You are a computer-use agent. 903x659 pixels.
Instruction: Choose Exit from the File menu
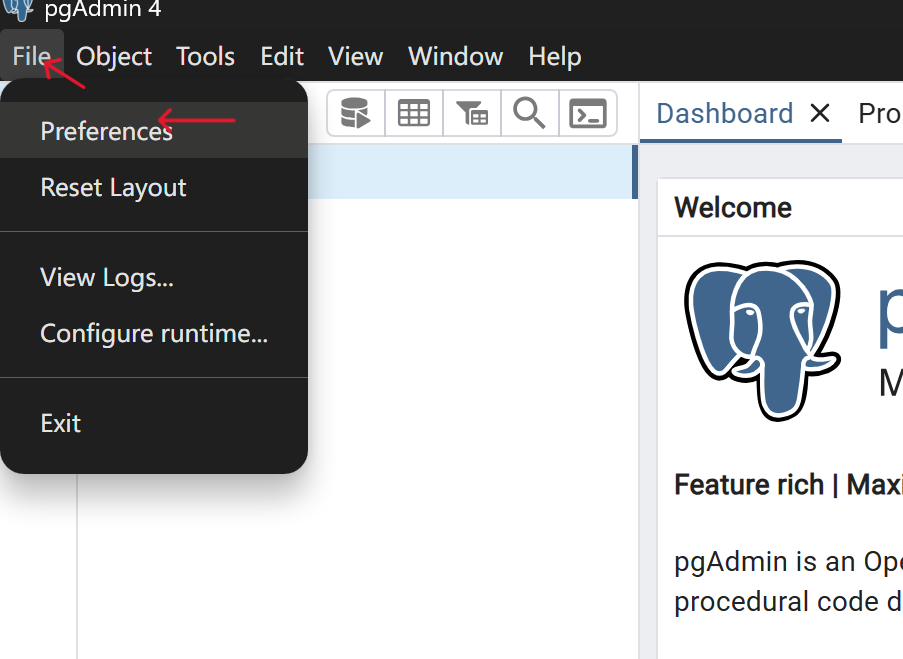click(154, 423)
